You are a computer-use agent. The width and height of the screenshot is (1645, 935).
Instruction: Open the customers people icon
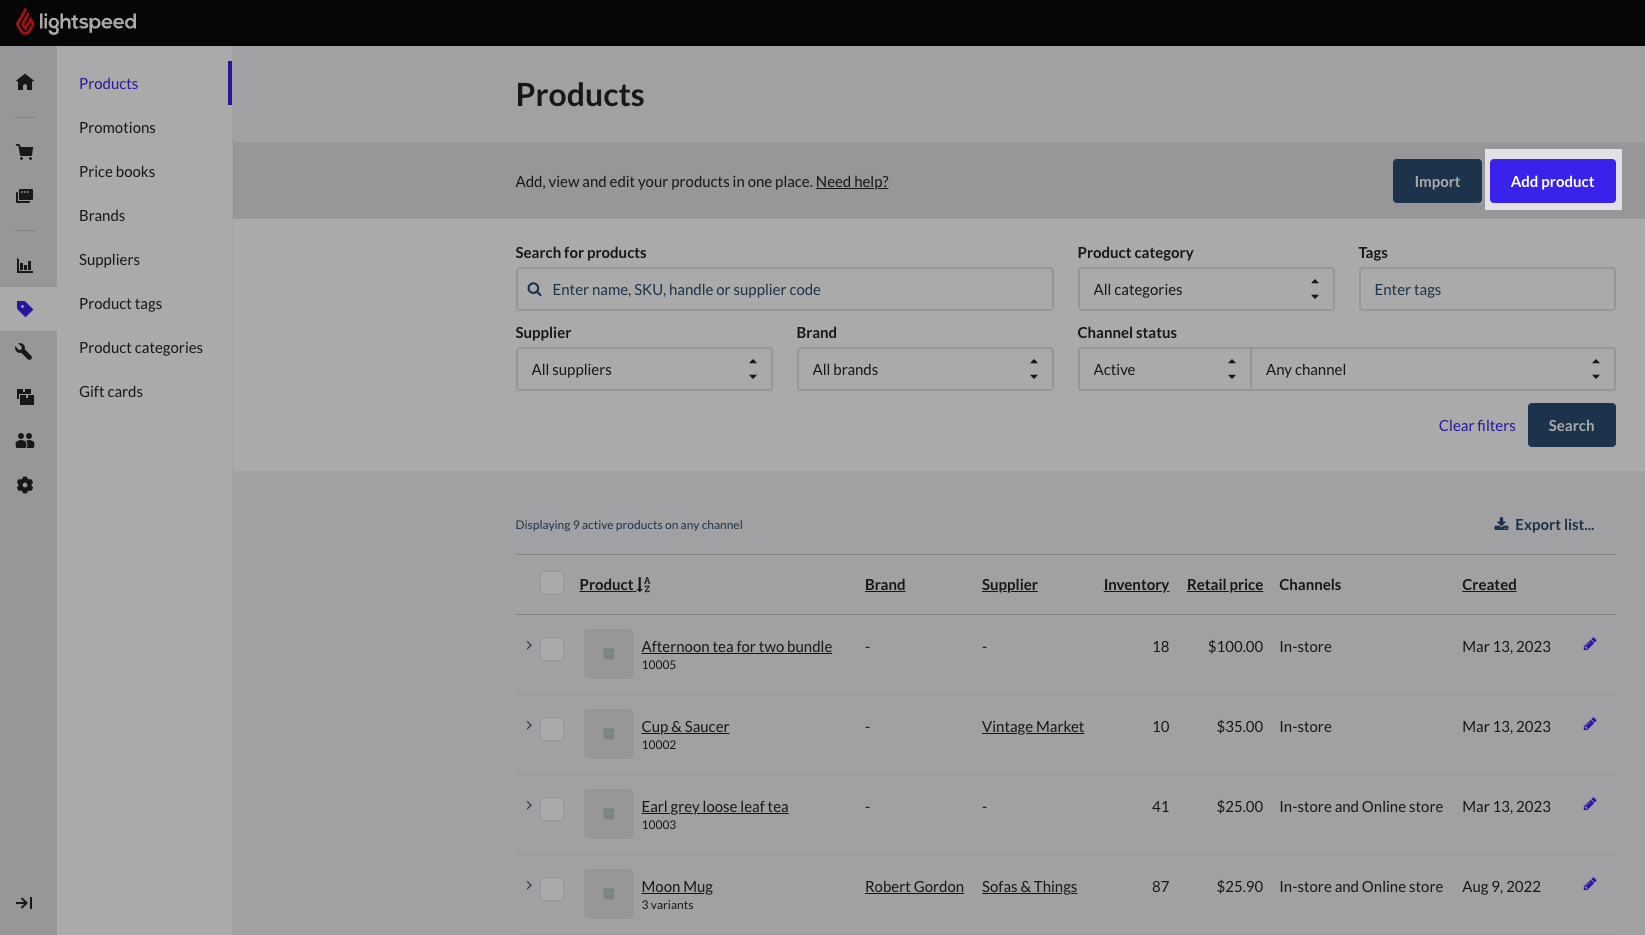25,440
